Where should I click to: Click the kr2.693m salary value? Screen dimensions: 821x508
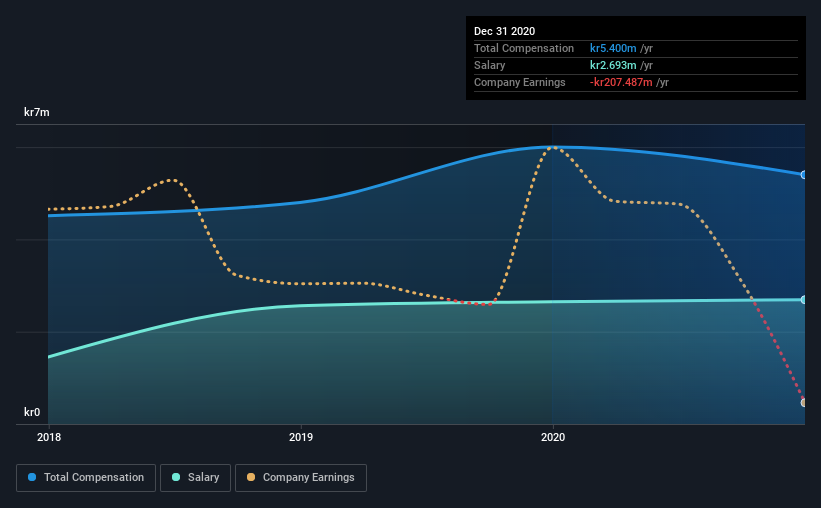[x=613, y=65]
